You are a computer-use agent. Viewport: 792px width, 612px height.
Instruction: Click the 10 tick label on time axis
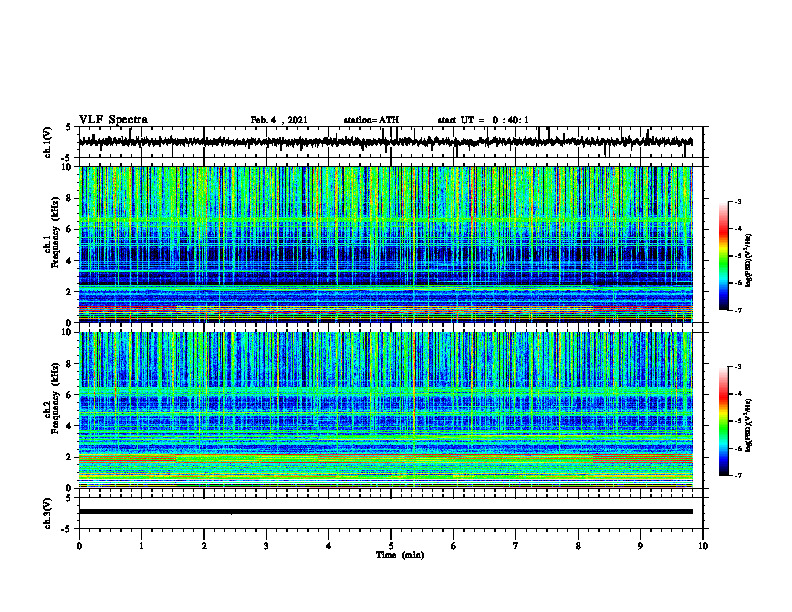click(703, 546)
